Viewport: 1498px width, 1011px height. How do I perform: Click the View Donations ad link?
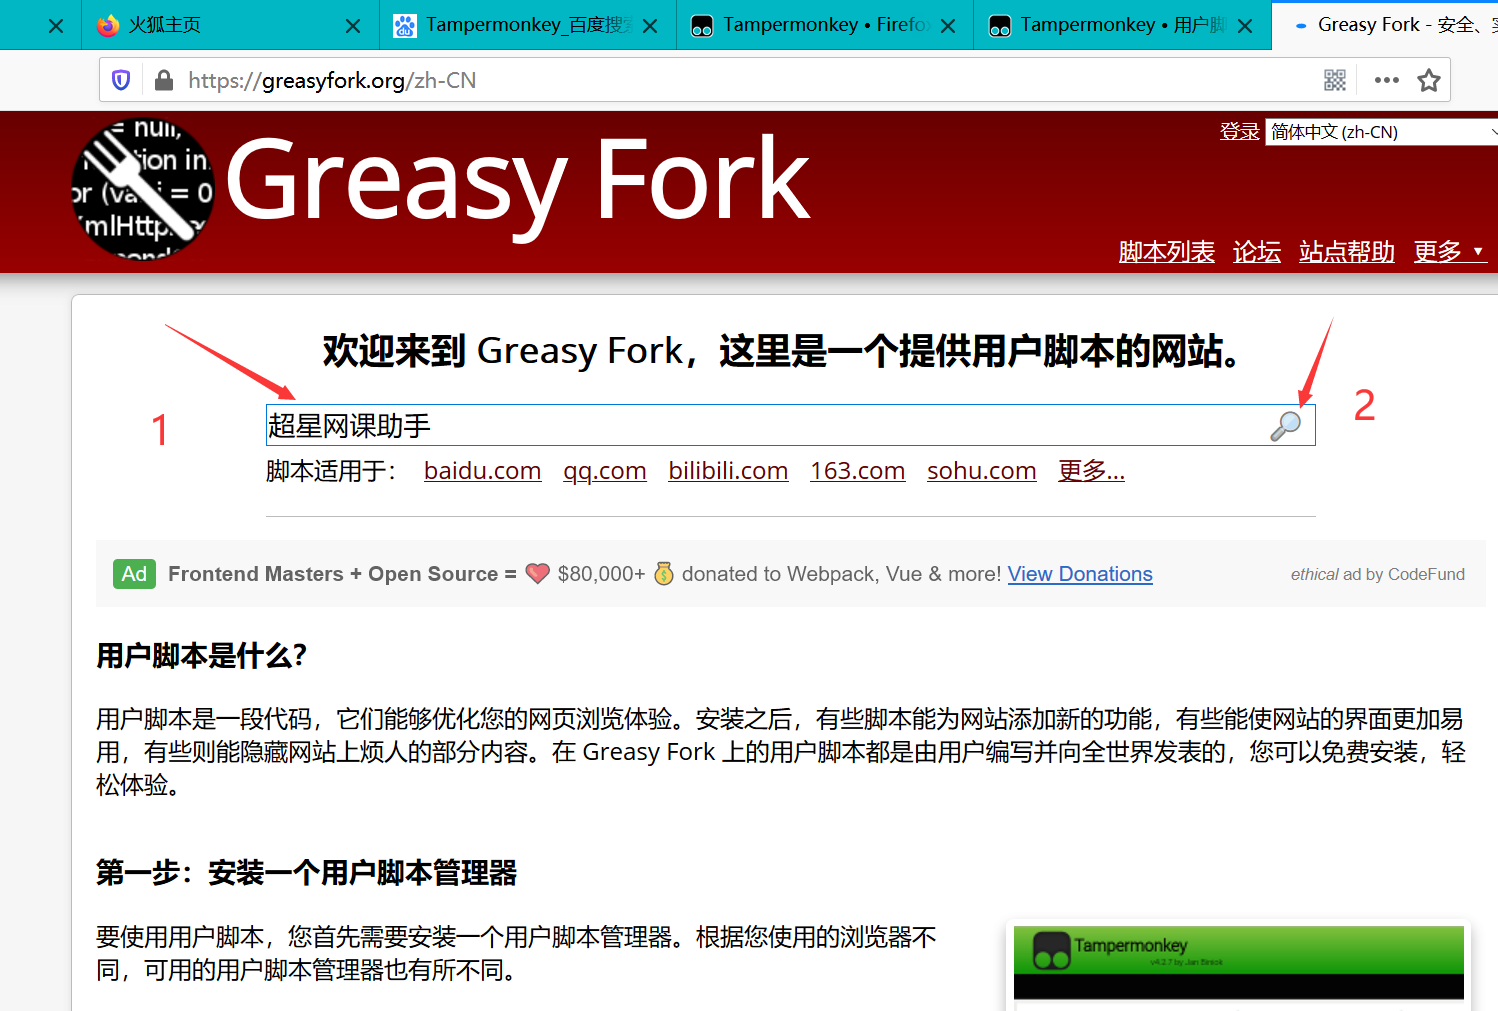1080,574
